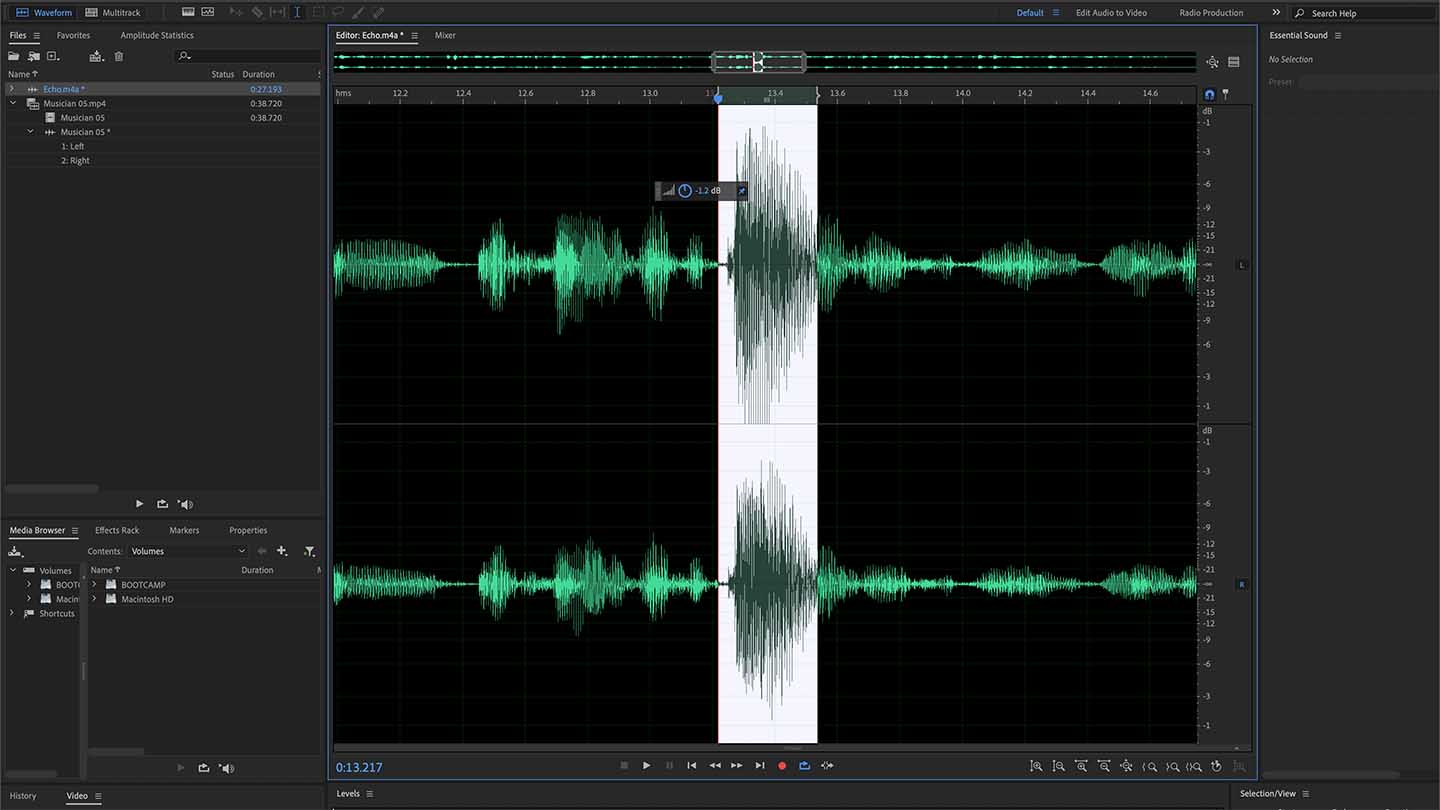The height and width of the screenshot is (810, 1440).
Task: Open the Essential Sound panel menu
Action: pos(1338,35)
